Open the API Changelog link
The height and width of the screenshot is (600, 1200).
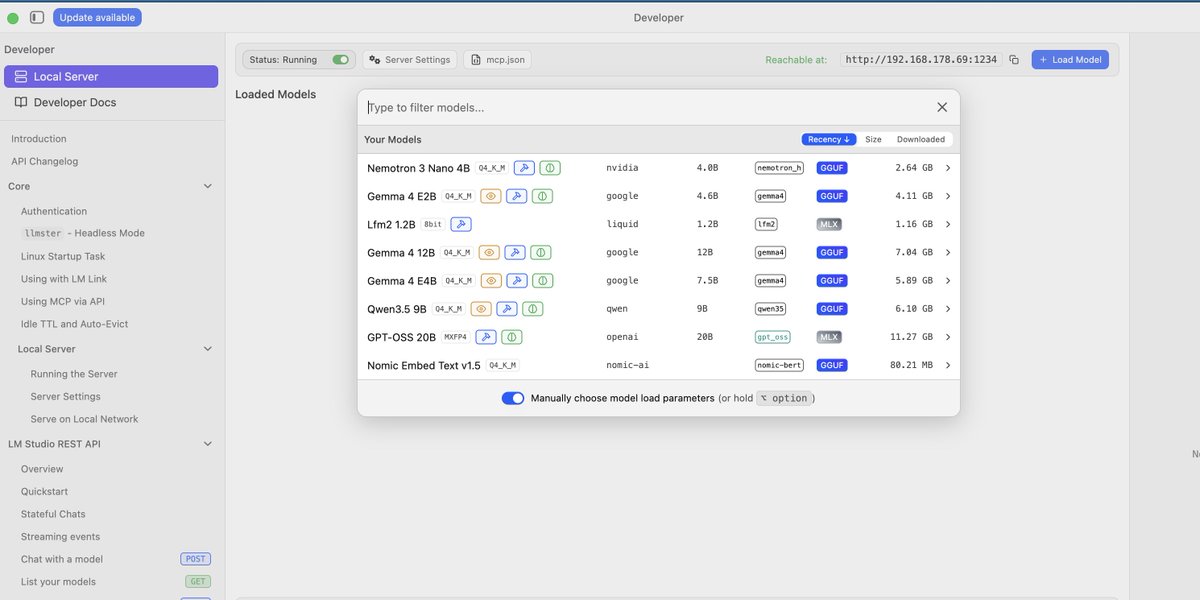click(x=45, y=161)
